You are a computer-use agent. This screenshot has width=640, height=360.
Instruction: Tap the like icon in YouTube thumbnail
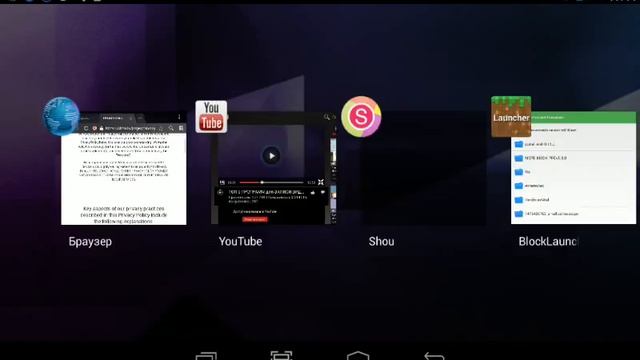[313, 192]
